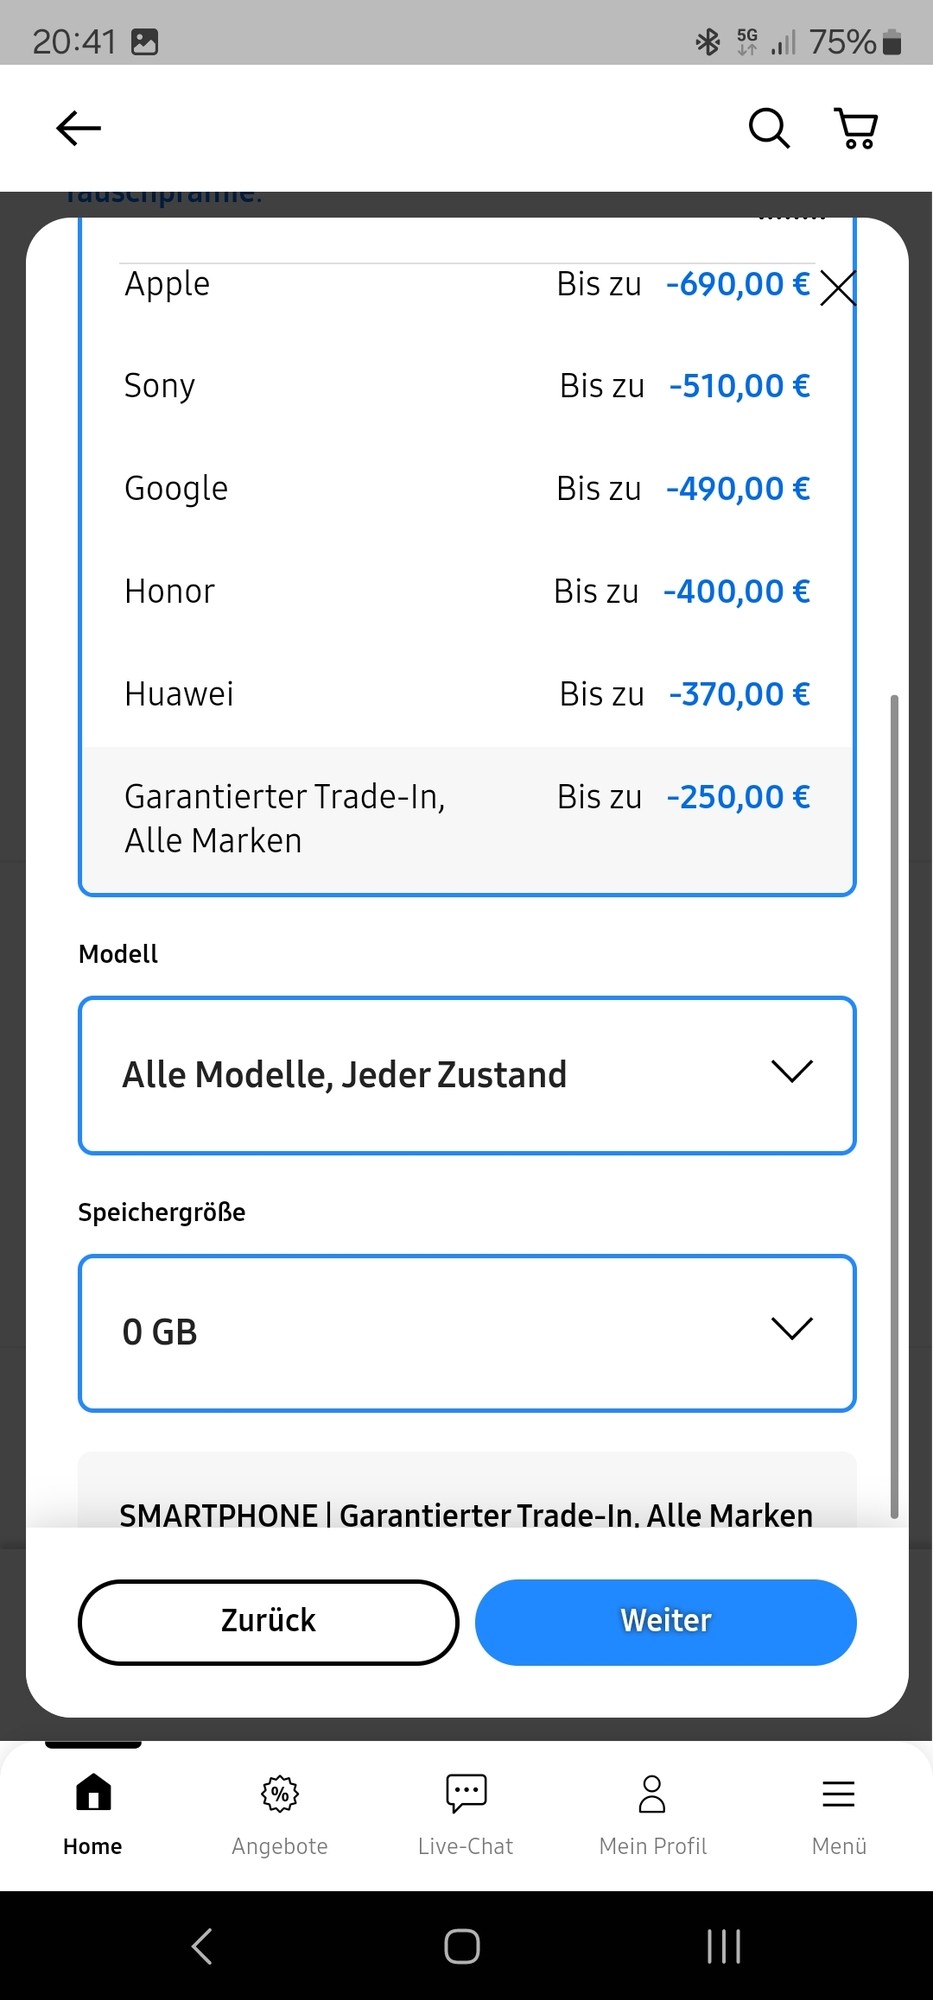Expand the Speichergröße dropdown showing 0 GB
Viewport: 933px width, 2000px height.
pyautogui.click(x=467, y=1333)
